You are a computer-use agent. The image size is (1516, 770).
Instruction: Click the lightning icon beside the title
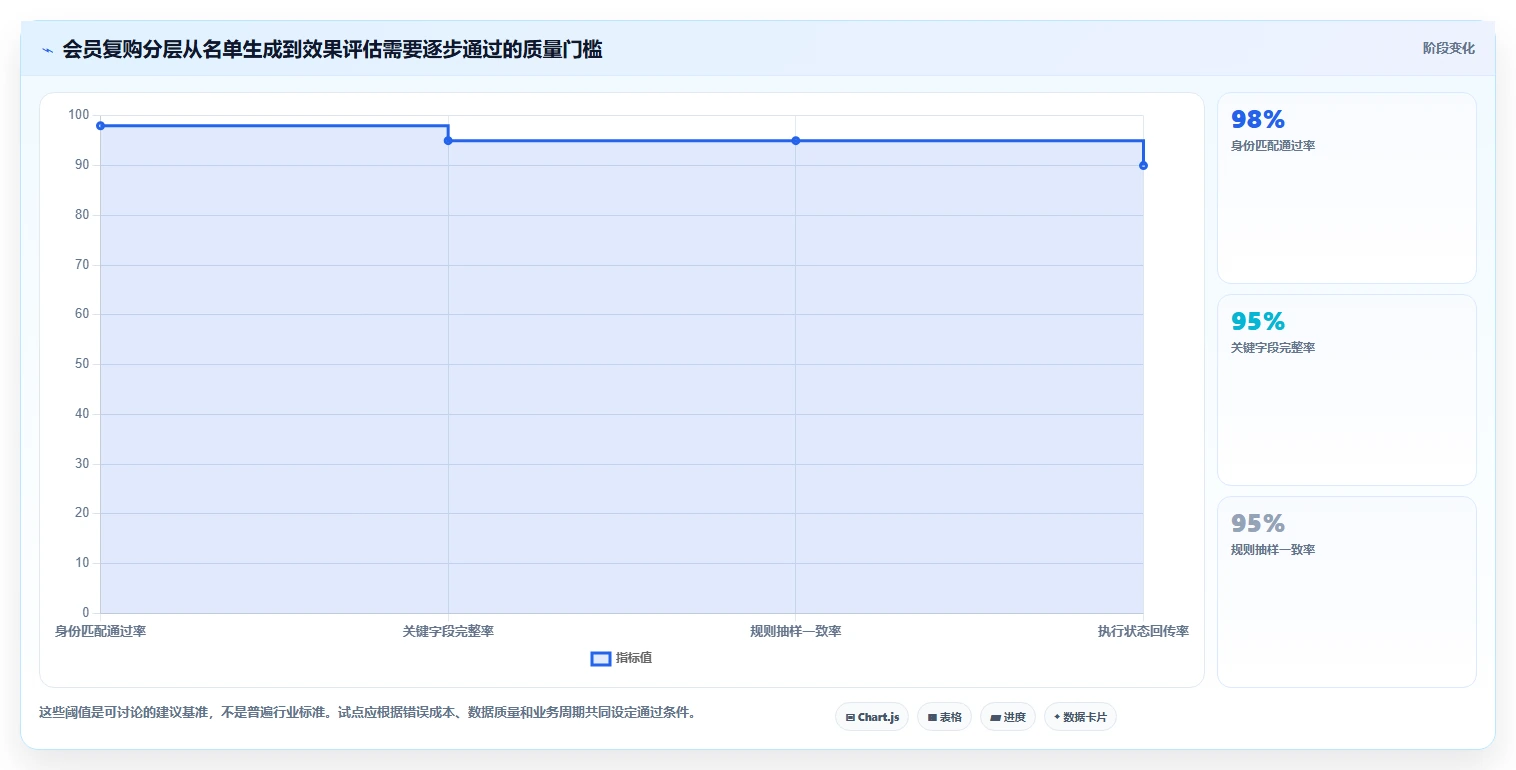(47, 50)
